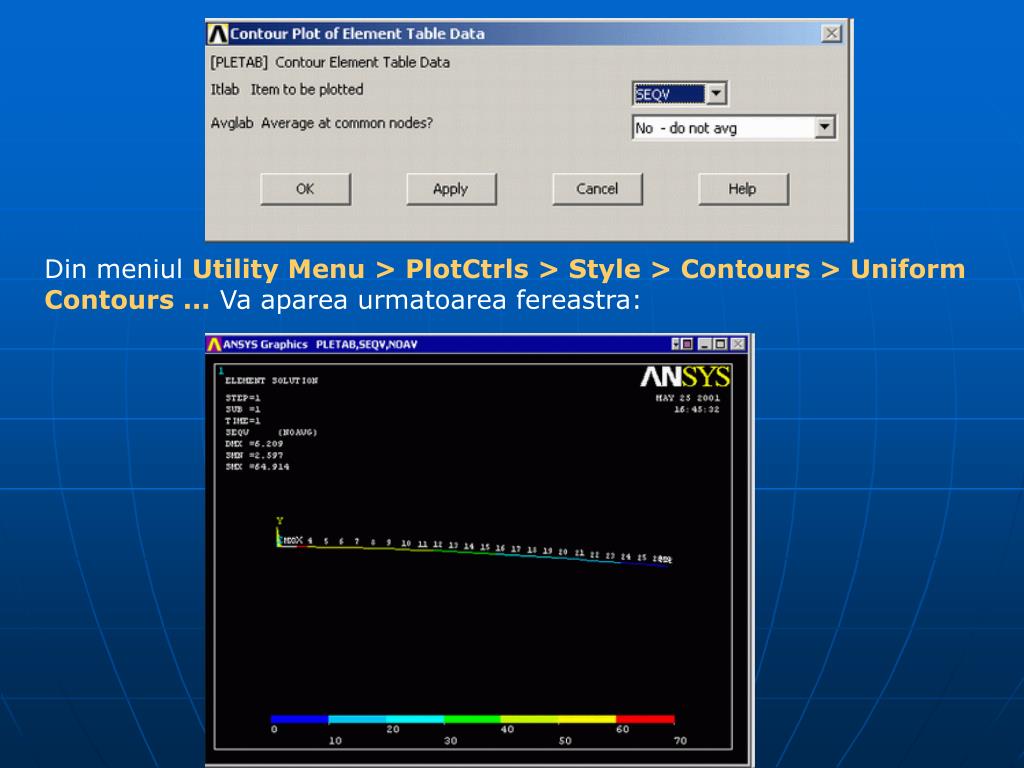
Task: Close the ANSYS Graphics window
Action: click(x=738, y=344)
